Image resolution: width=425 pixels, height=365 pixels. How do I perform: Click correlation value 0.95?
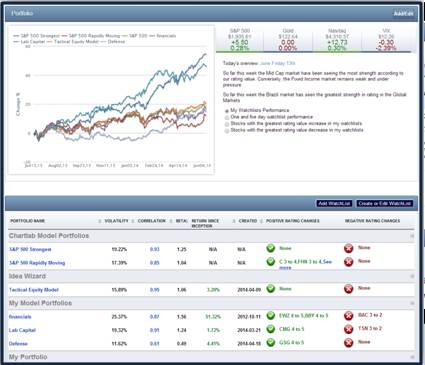(x=155, y=290)
